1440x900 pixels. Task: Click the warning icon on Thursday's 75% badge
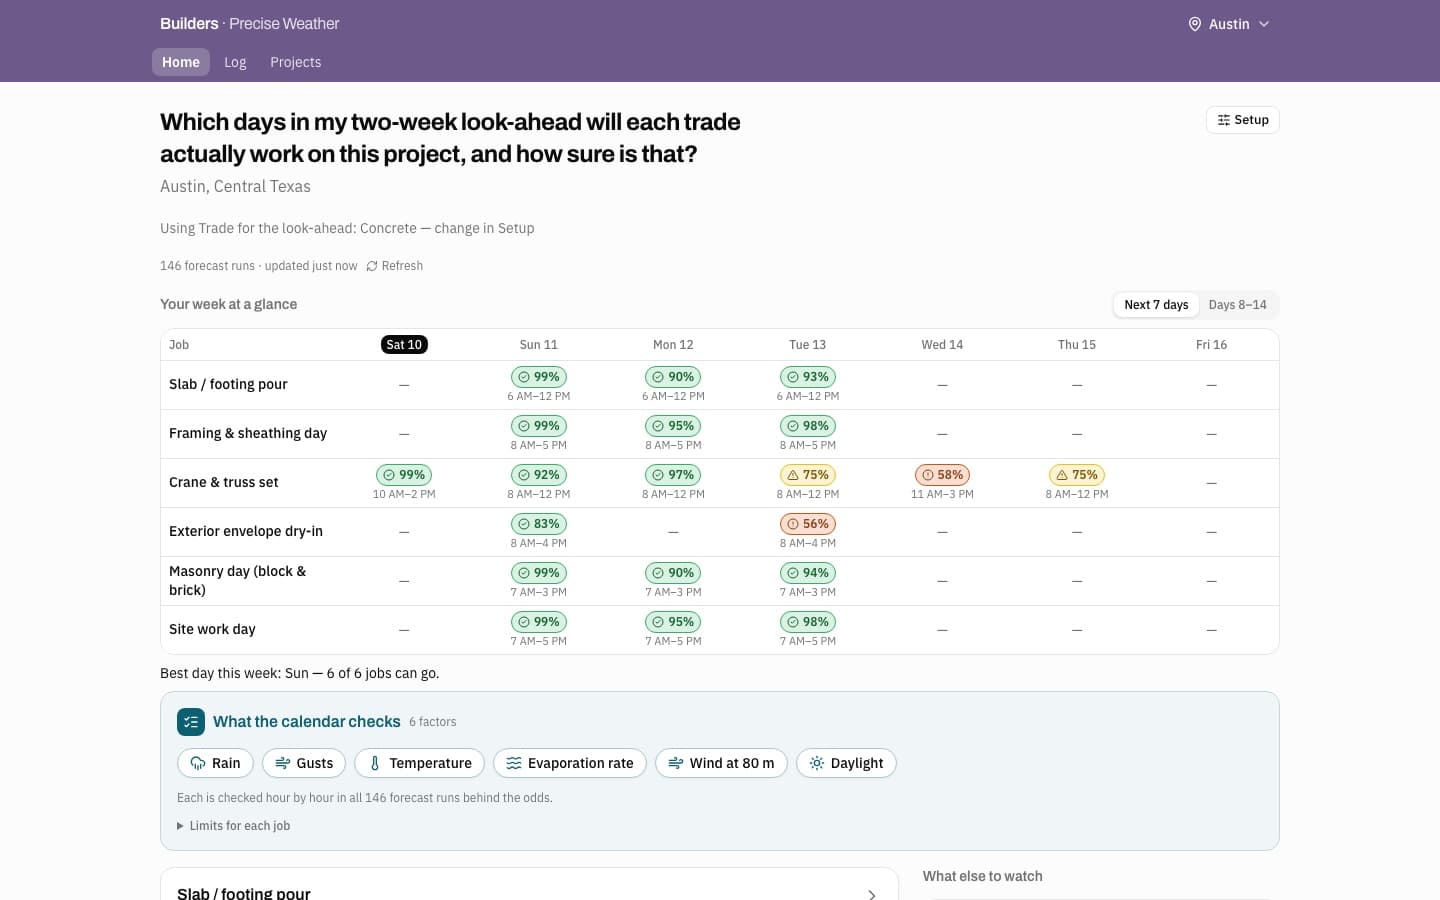point(1062,475)
